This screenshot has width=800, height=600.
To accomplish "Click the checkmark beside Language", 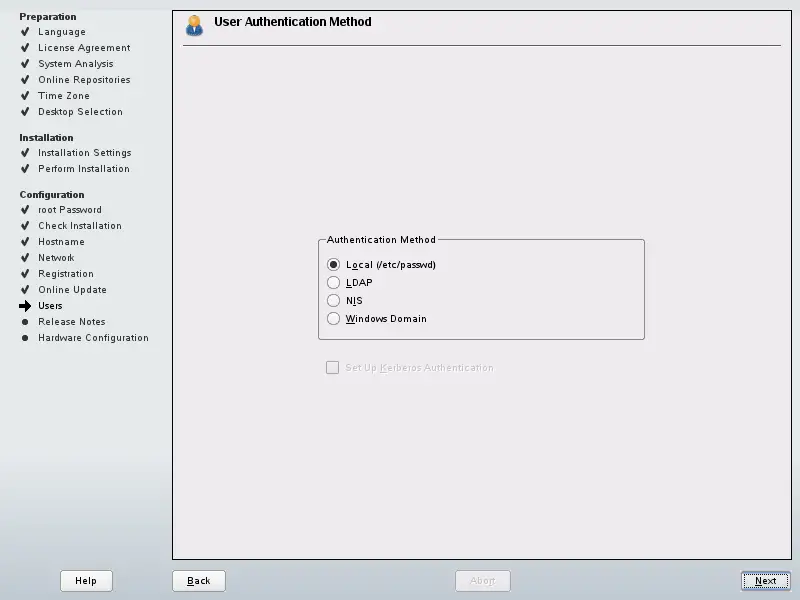I will point(25,32).
